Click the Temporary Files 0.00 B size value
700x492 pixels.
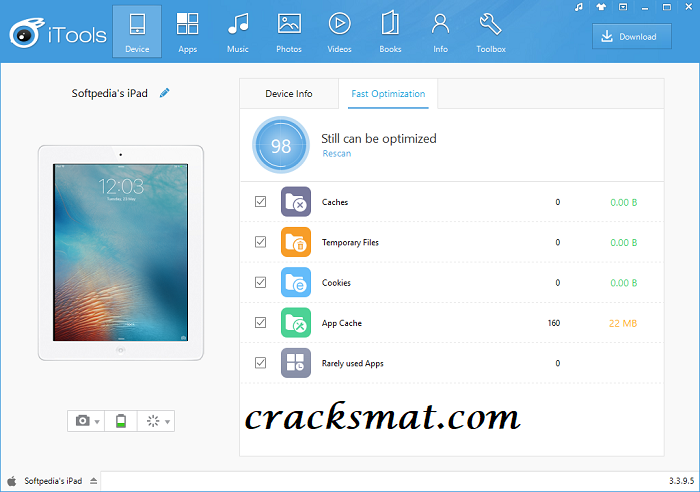coord(624,242)
